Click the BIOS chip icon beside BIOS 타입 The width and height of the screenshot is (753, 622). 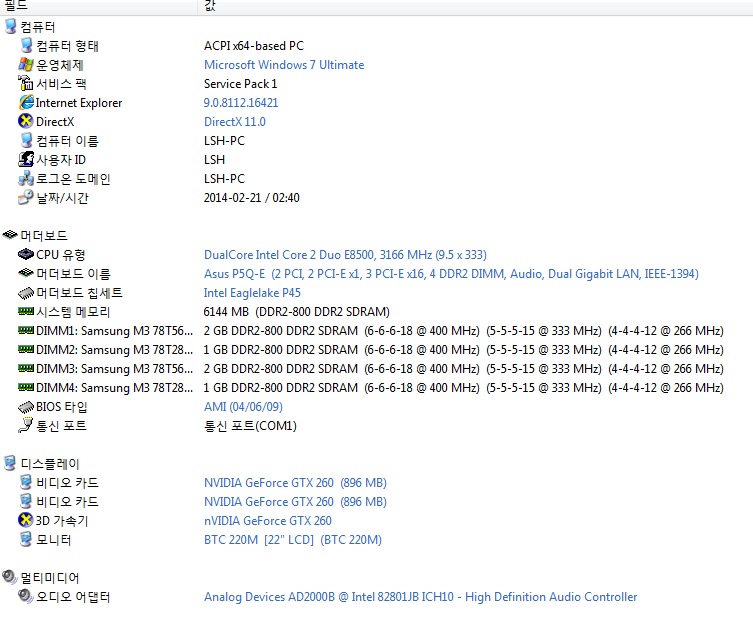26,407
